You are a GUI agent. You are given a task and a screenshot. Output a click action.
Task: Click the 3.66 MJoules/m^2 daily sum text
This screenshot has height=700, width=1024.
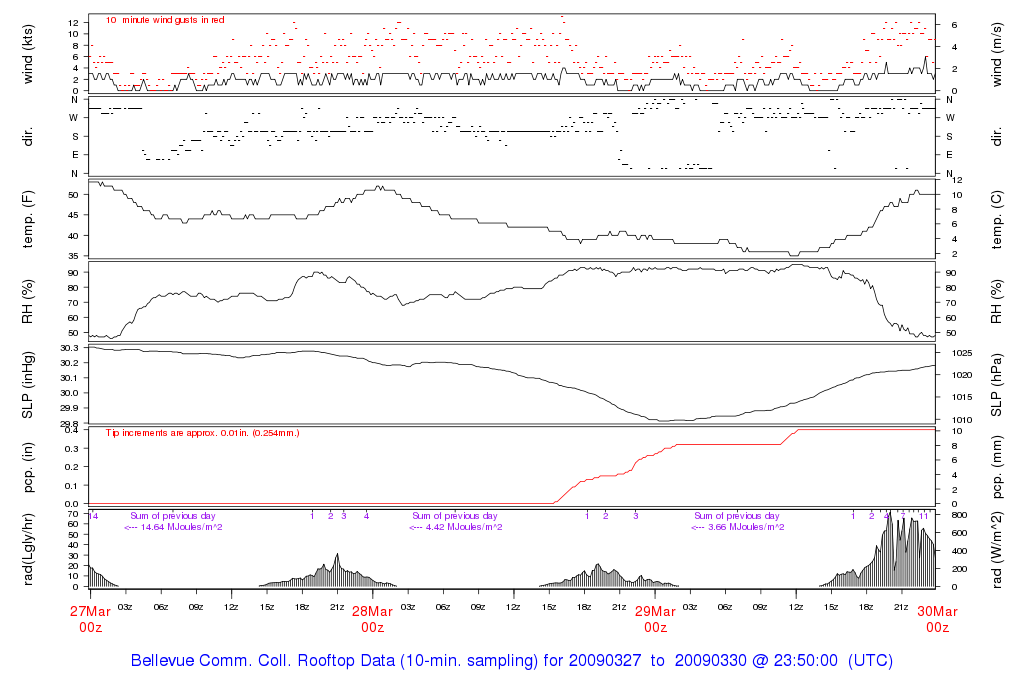click(x=738, y=527)
